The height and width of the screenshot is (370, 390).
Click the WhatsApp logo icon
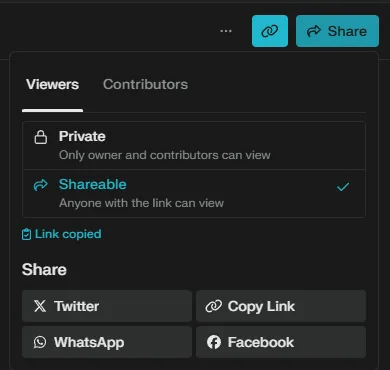pos(40,342)
